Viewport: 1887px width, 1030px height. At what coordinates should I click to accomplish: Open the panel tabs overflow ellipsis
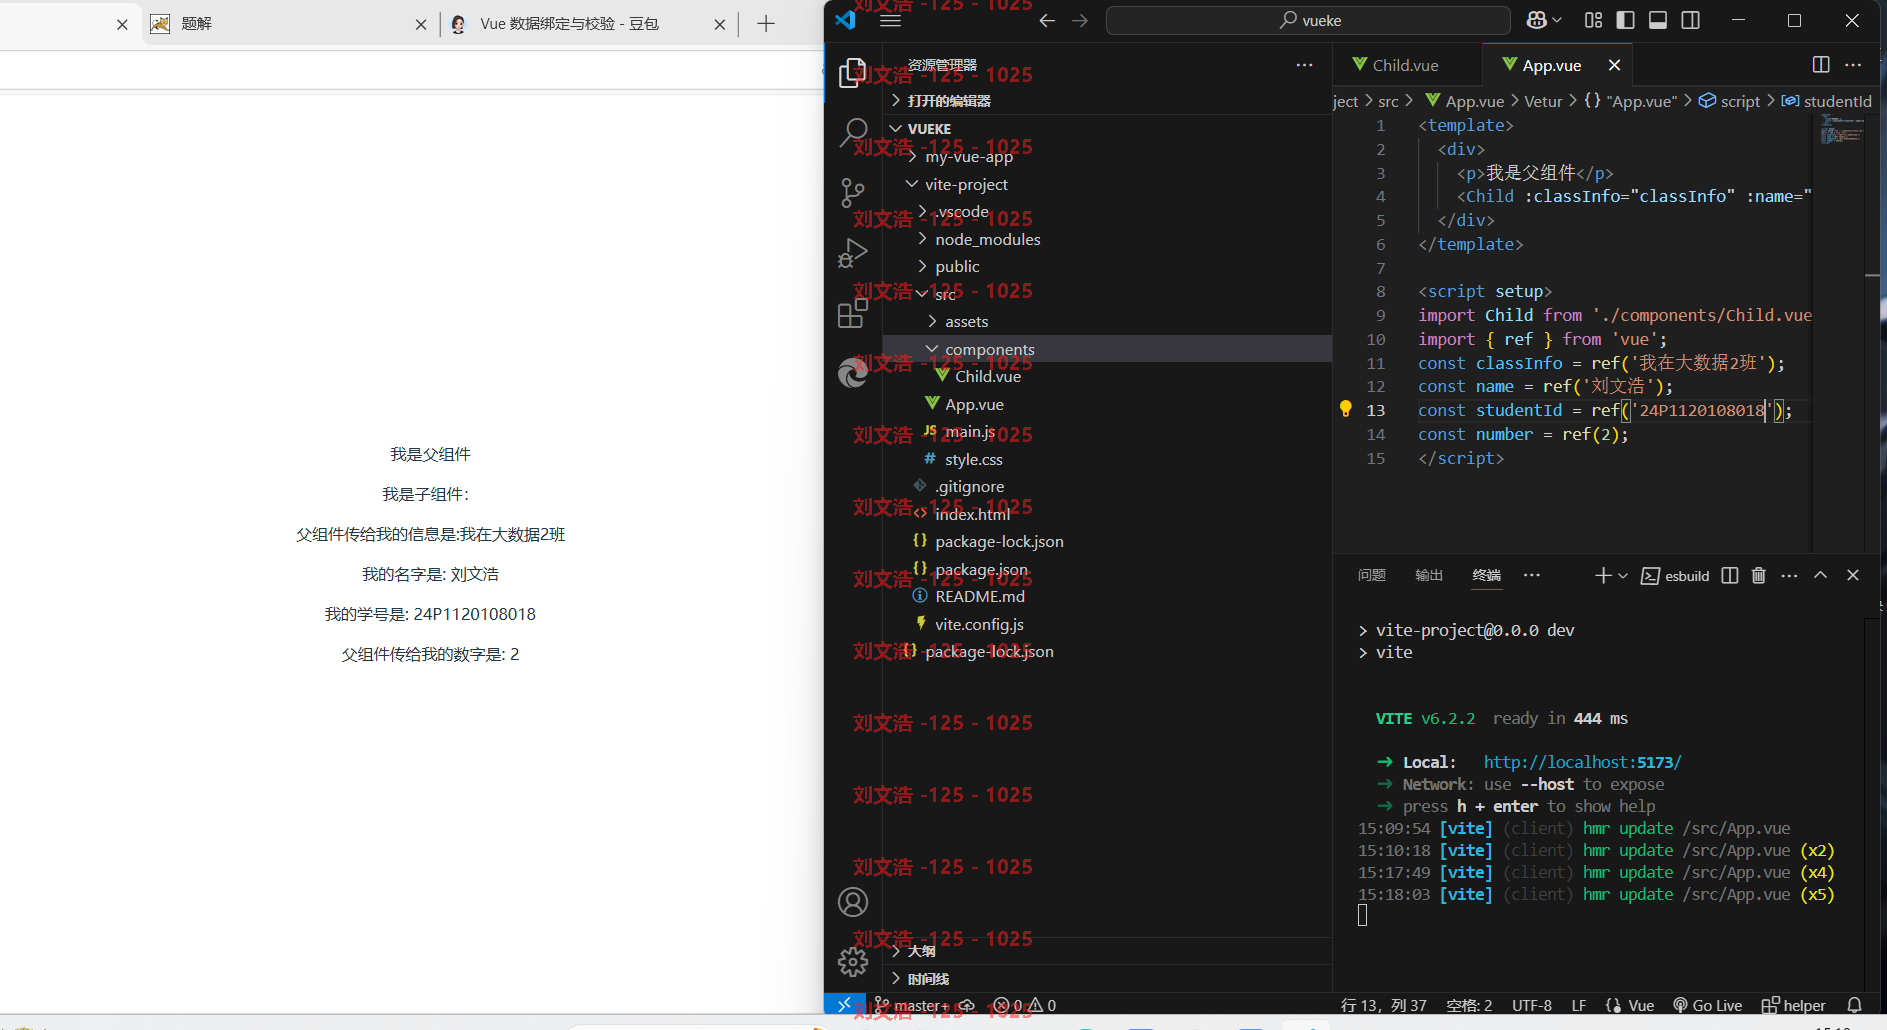coord(1532,575)
